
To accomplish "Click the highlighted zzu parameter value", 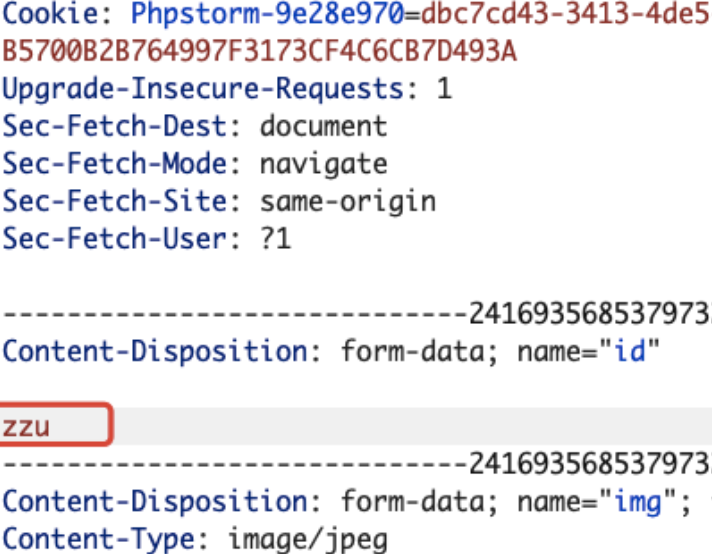I will [28, 427].
